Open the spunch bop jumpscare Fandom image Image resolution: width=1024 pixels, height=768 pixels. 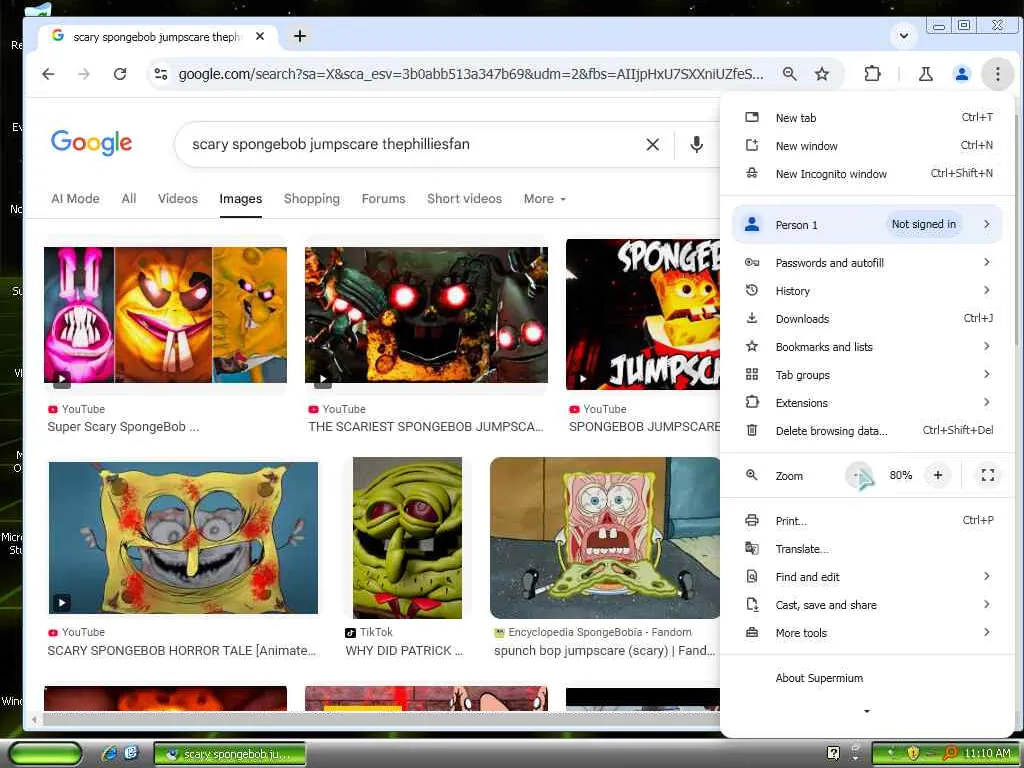point(605,537)
